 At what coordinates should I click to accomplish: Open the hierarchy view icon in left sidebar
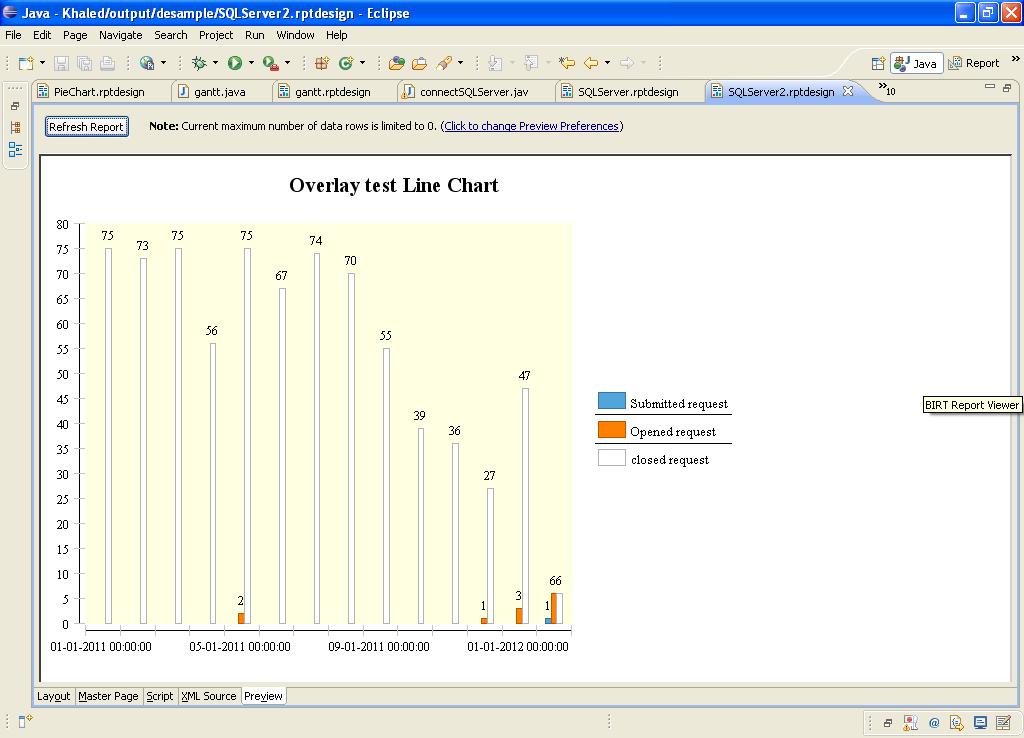(x=16, y=127)
